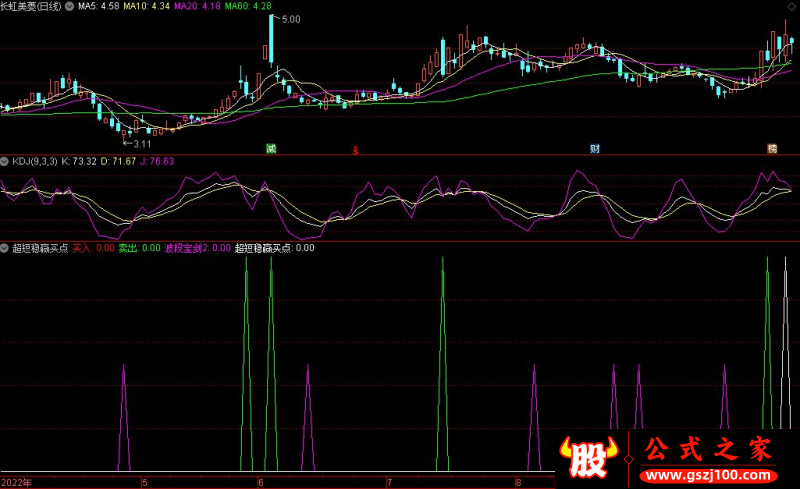Click the KDJ J value in purple

[156, 160]
